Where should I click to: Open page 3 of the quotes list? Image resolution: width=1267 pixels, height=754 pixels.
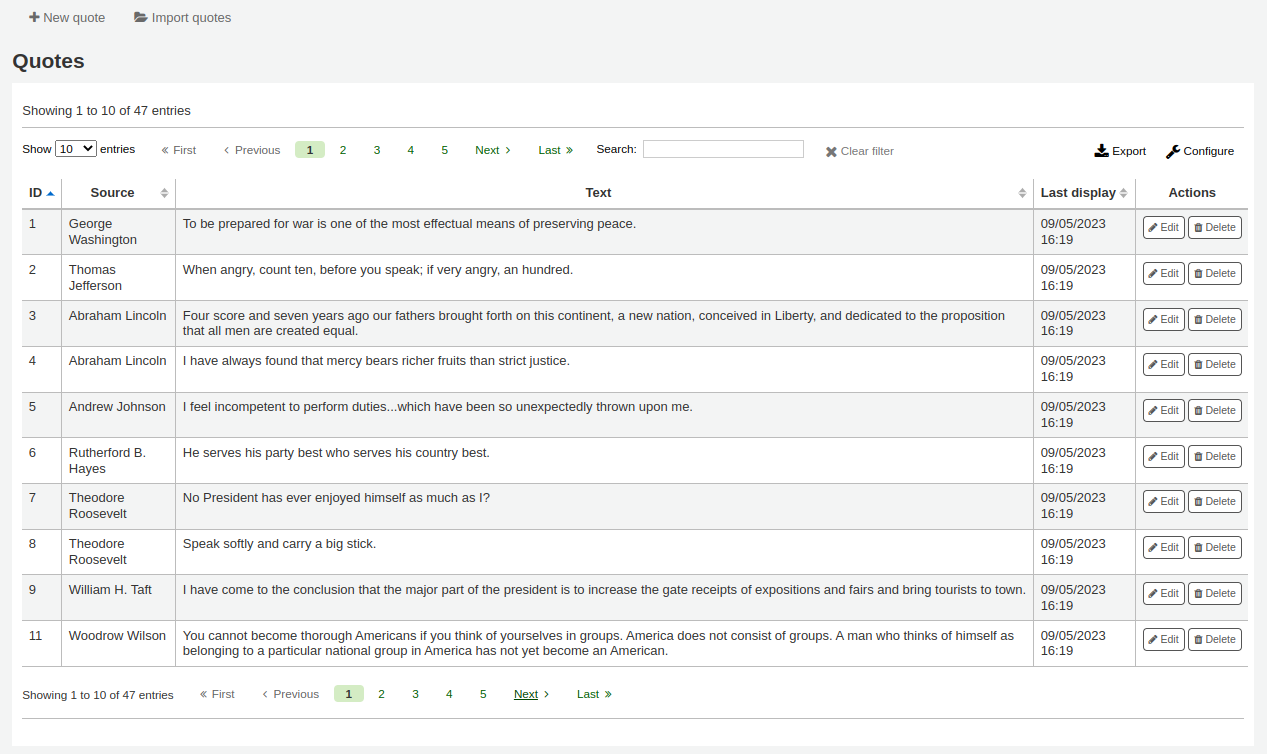pyautogui.click(x=377, y=149)
